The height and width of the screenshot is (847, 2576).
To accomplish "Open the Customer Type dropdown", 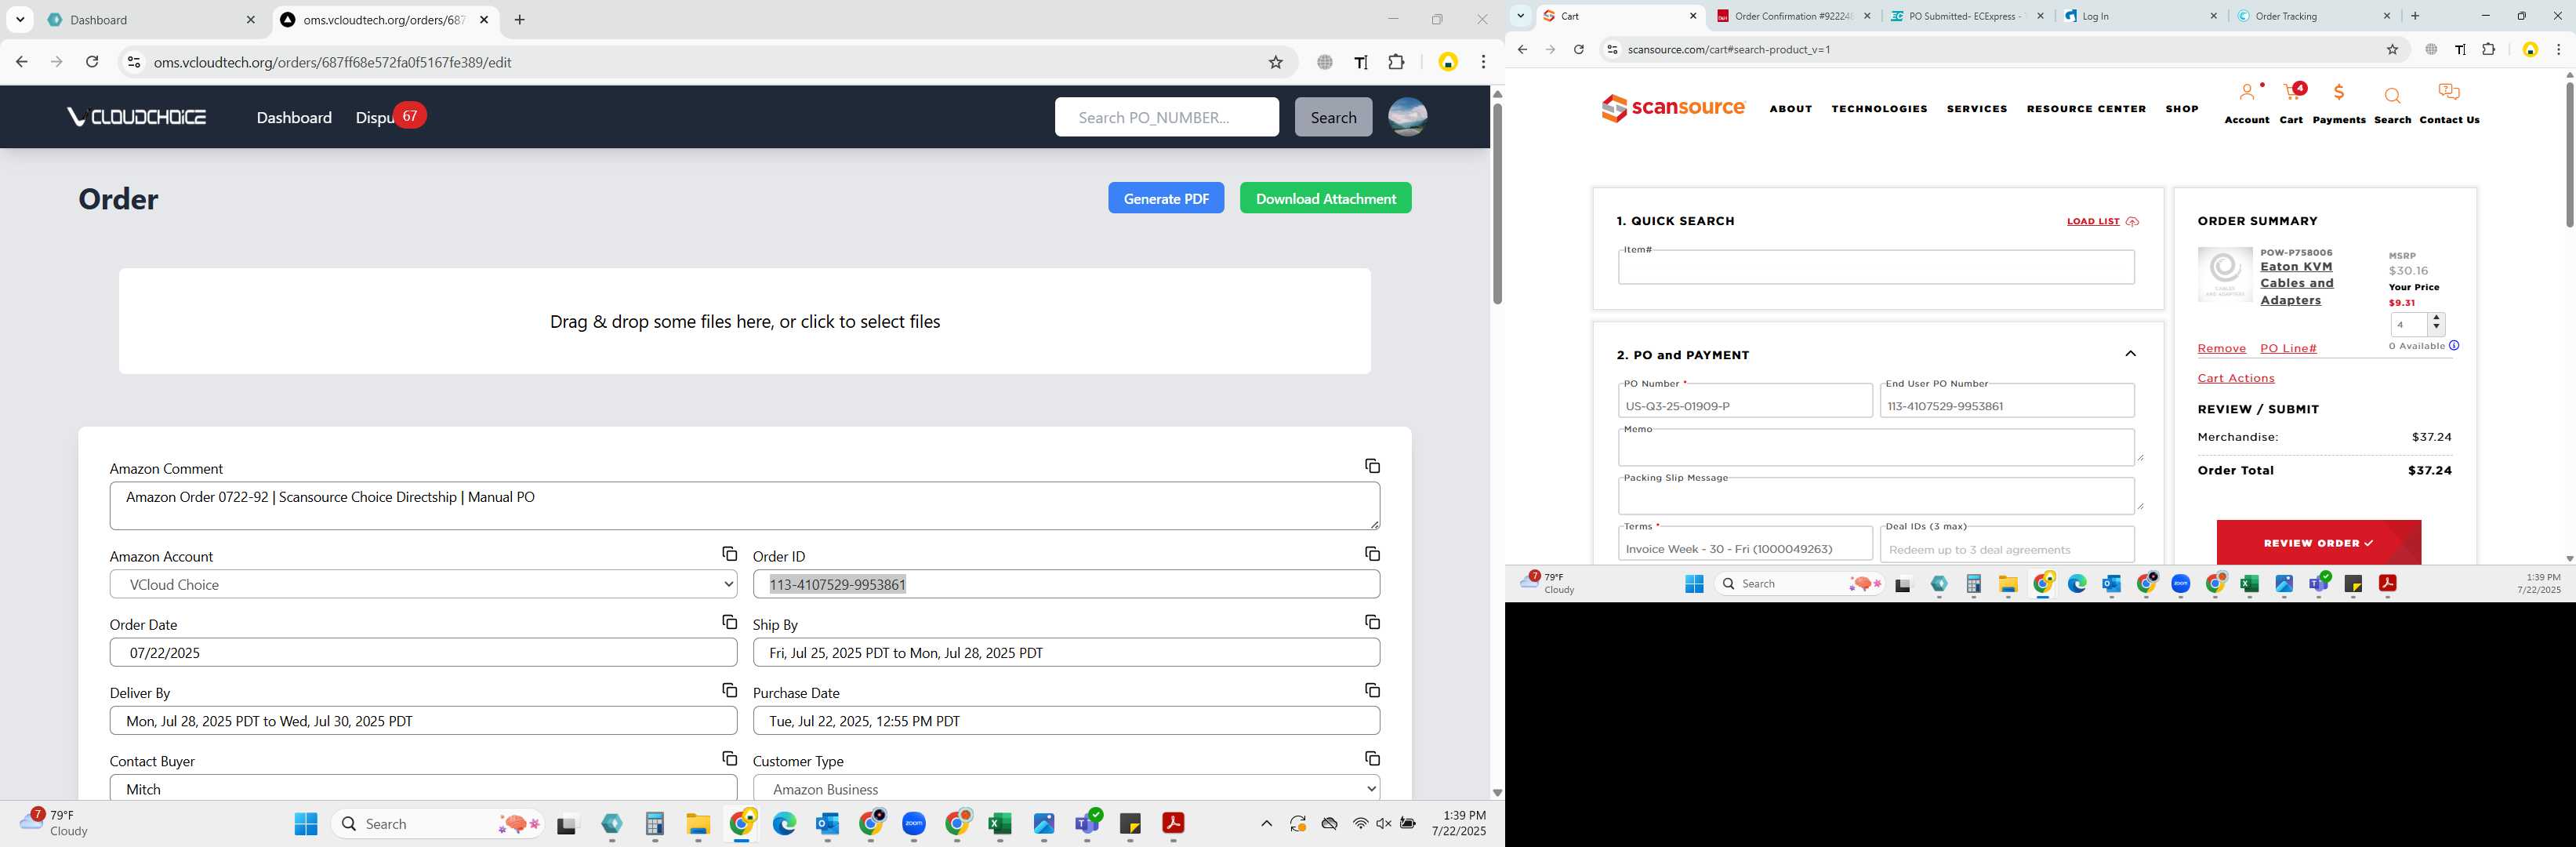I will [x=1066, y=788].
